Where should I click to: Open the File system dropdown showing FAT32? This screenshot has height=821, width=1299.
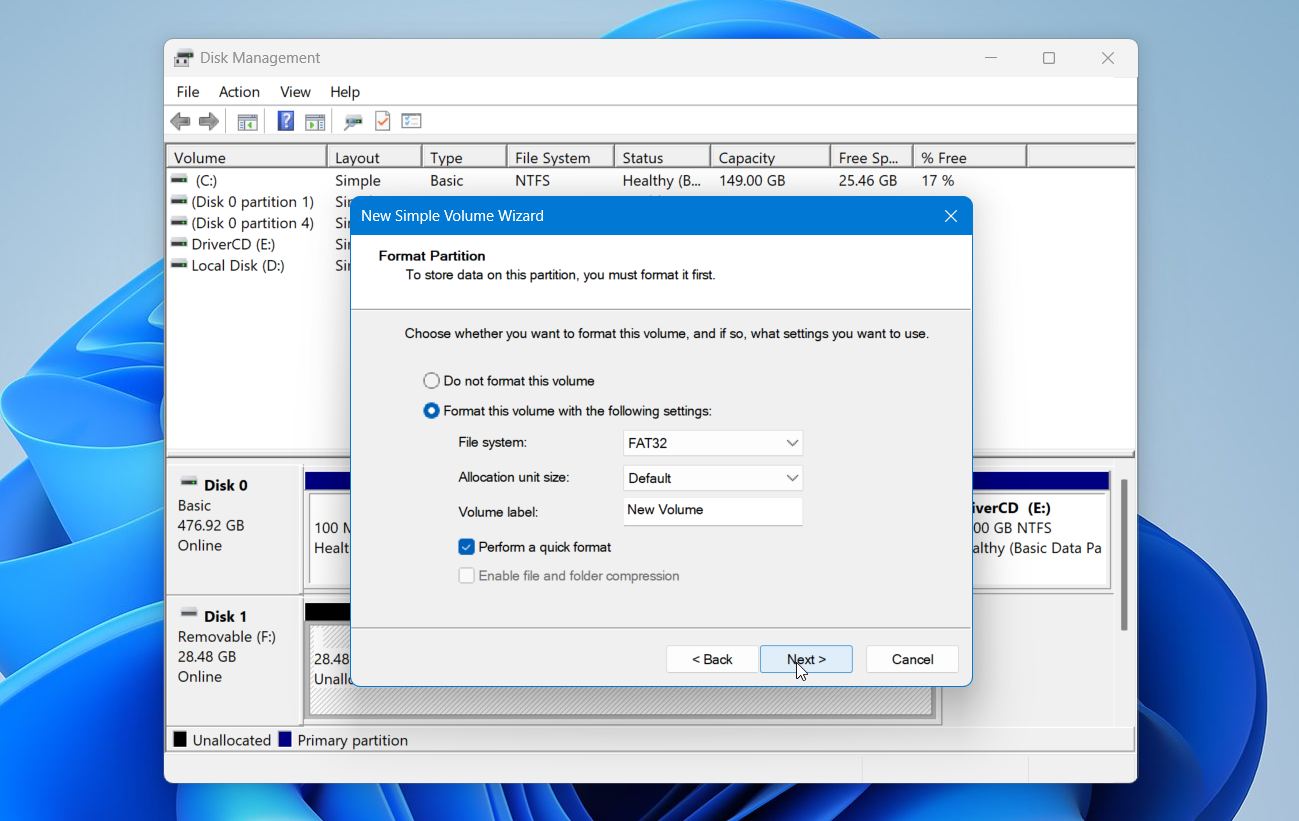coord(713,443)
